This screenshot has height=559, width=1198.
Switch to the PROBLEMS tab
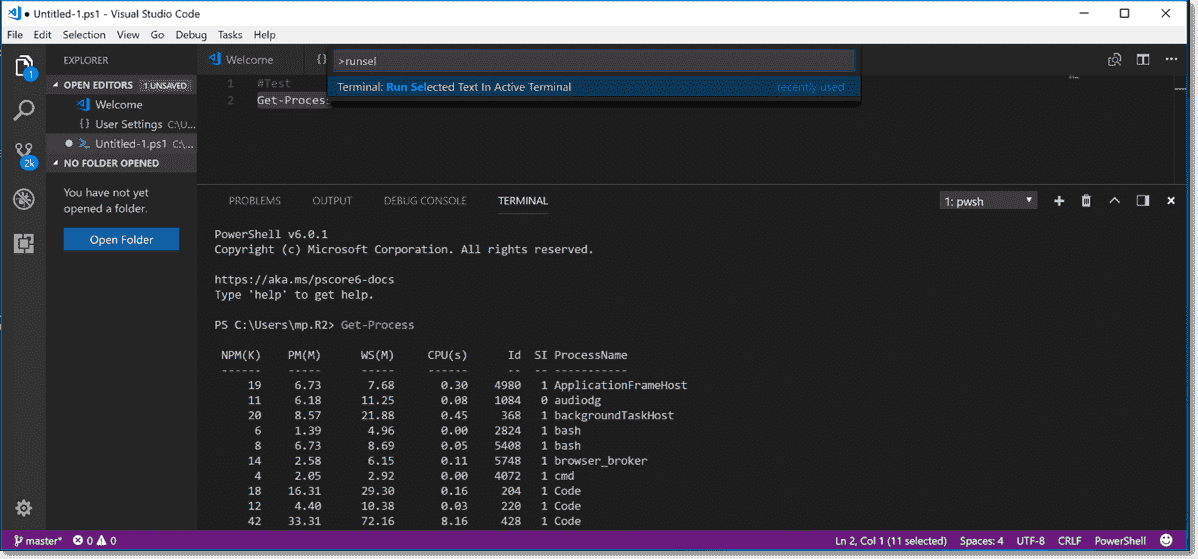(254, 201)
